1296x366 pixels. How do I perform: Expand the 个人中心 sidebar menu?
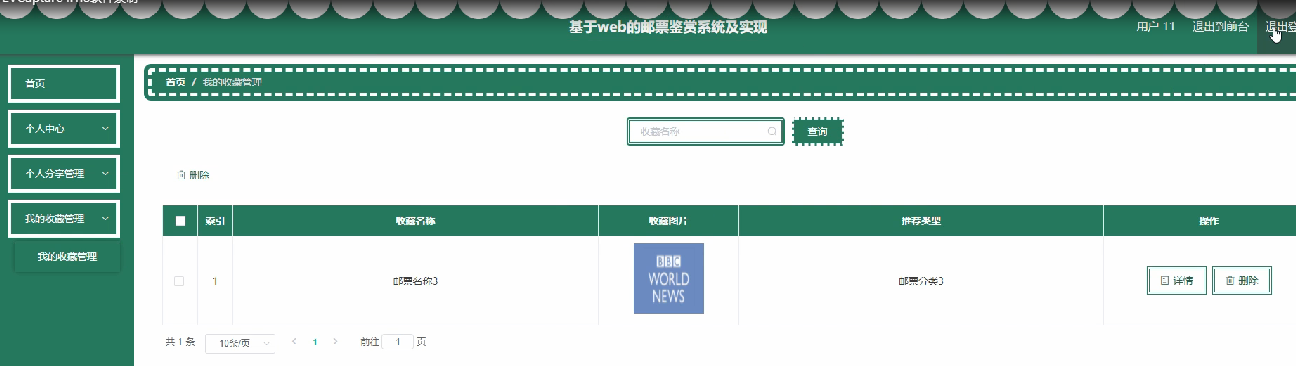click(x=64, y=128)
